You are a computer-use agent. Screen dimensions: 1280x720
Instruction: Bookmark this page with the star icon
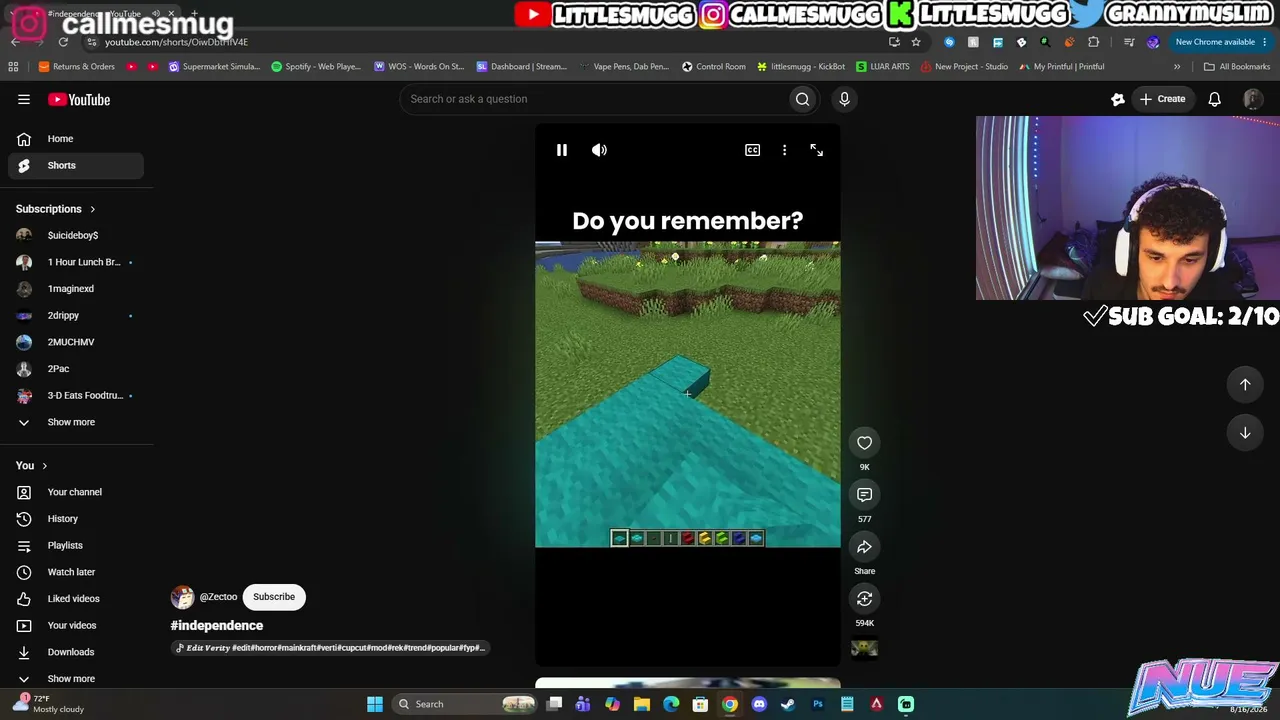tap(915, 42)
